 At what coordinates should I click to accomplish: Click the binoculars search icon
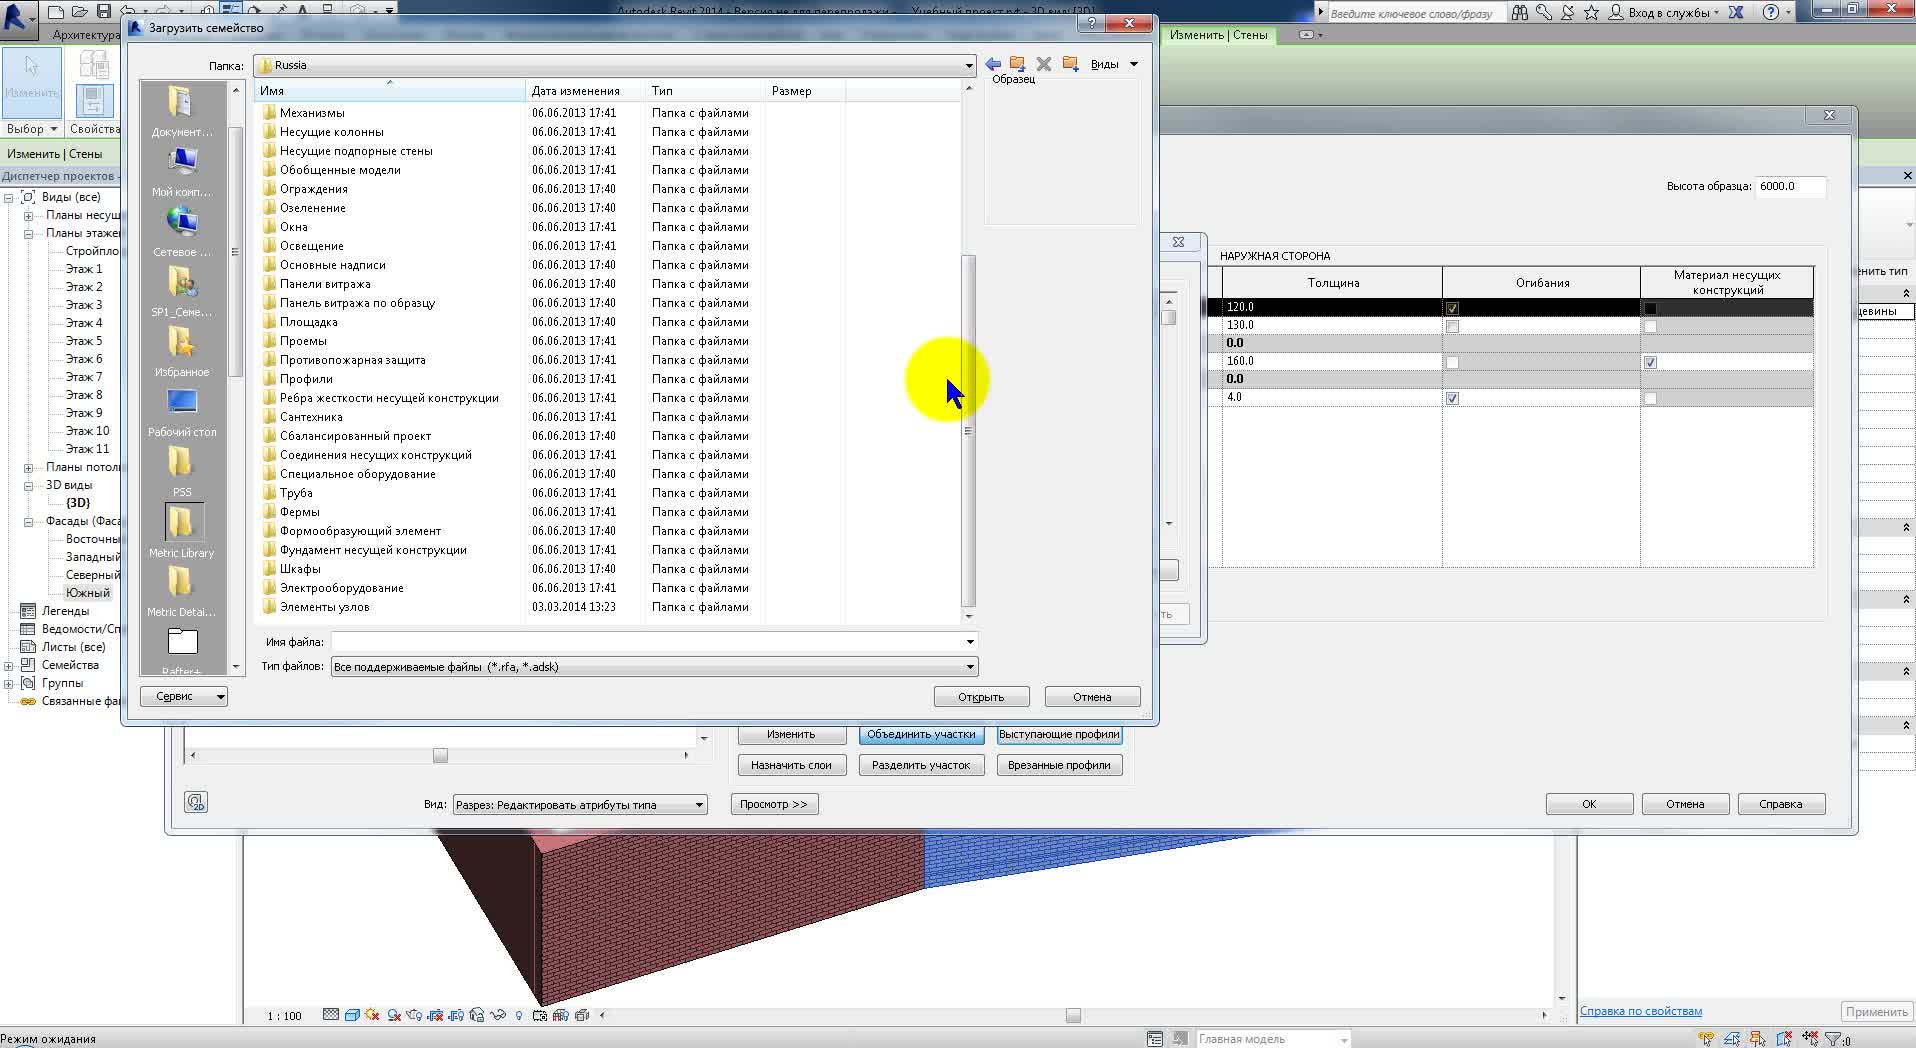pos(1520,13)
